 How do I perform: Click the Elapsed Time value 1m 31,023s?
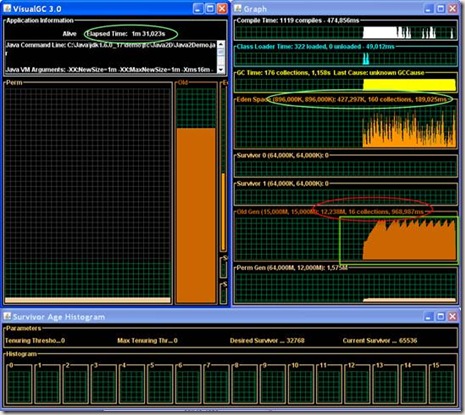tap(148, 34)
